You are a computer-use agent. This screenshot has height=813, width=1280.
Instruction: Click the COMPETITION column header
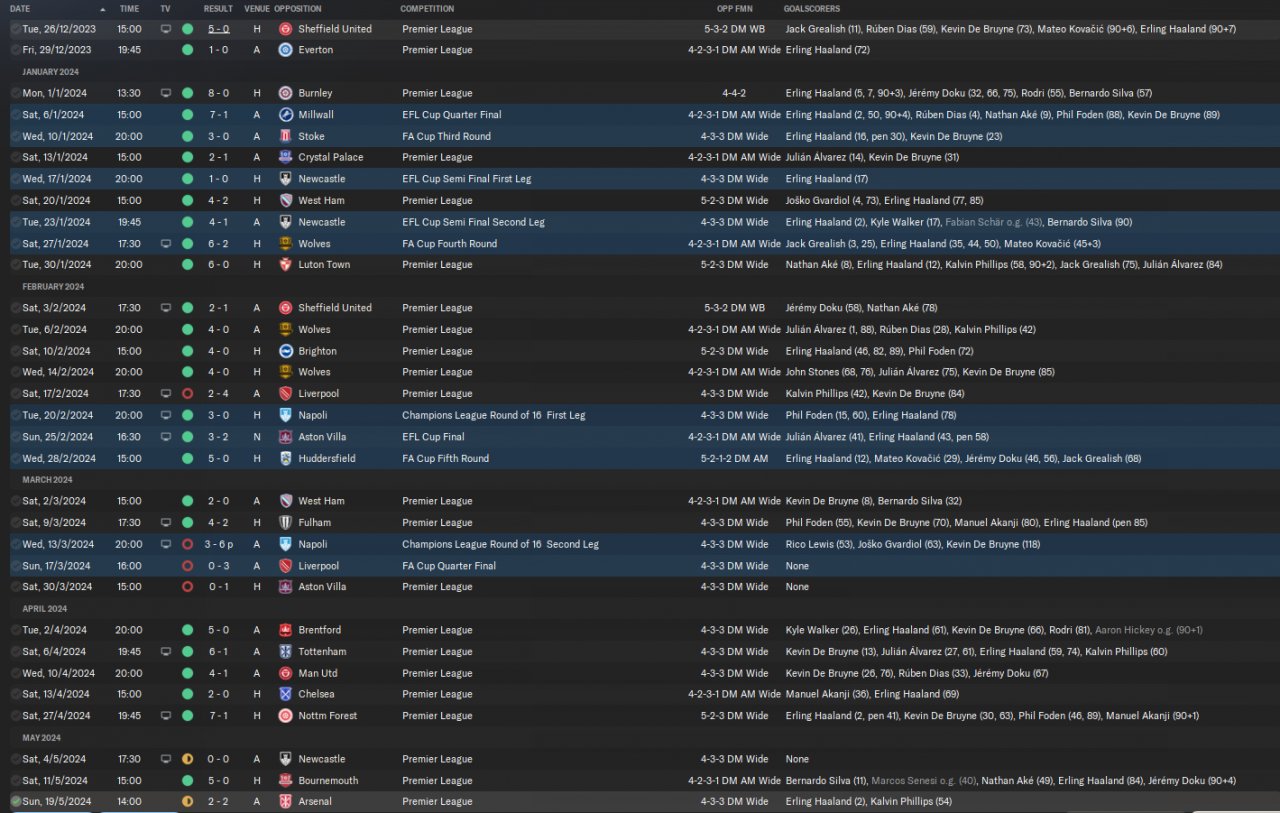click(x=427, y=8)
